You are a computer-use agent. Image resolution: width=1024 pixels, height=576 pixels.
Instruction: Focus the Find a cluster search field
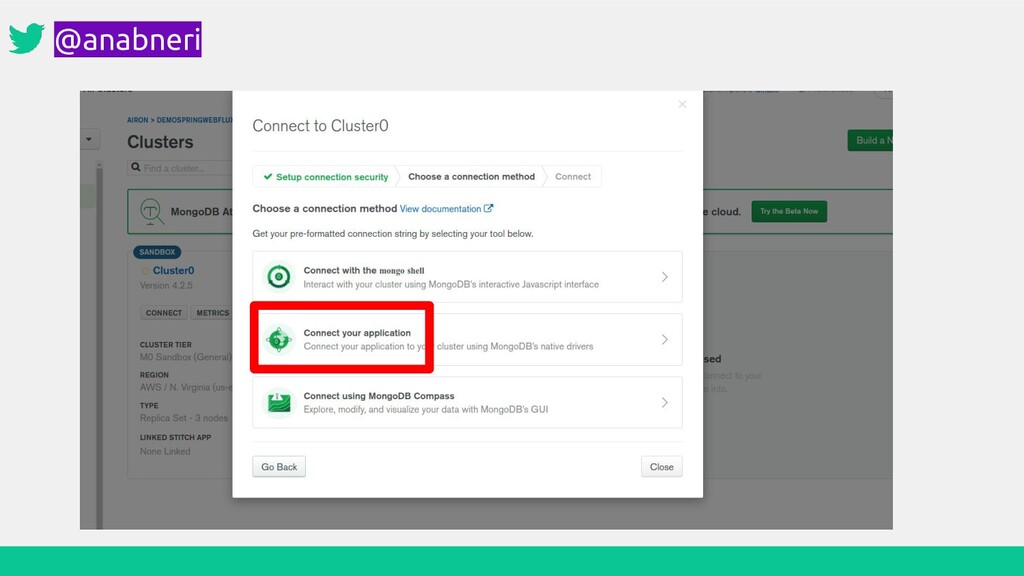[x=180, y=168]
